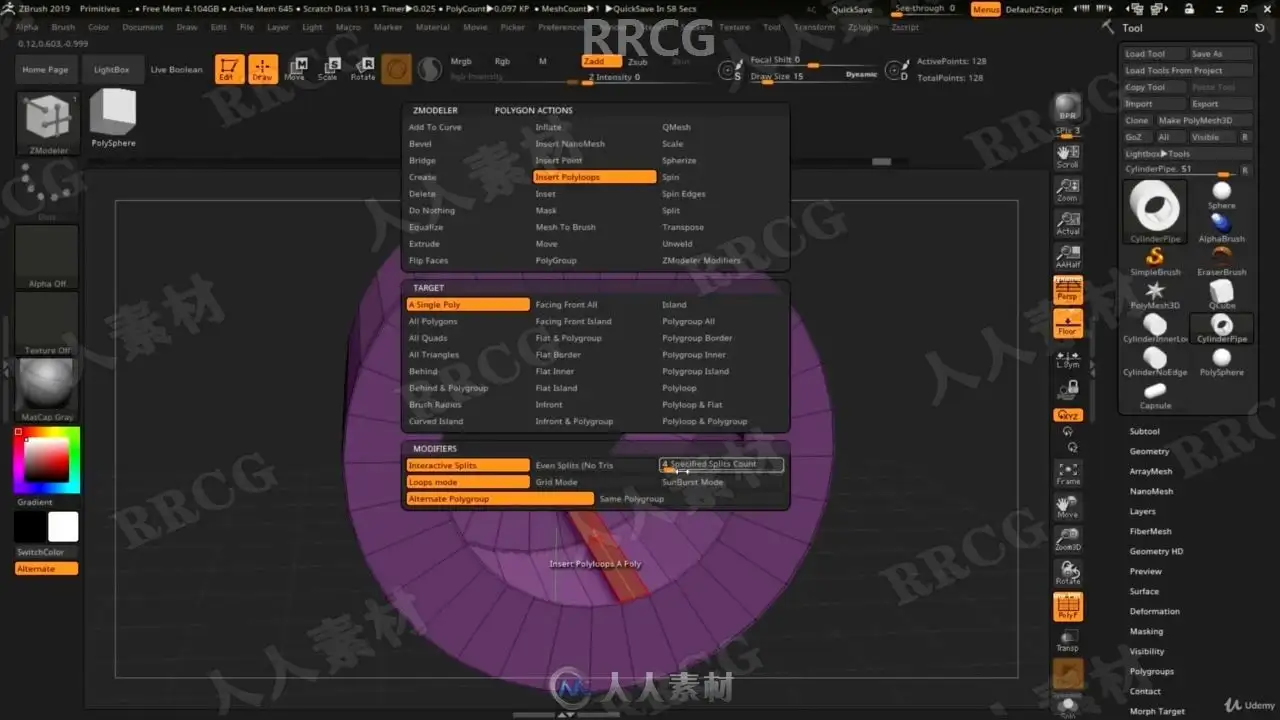Expand the Polygroups section
1280x720 pixels.
[x=1151, y=671]
